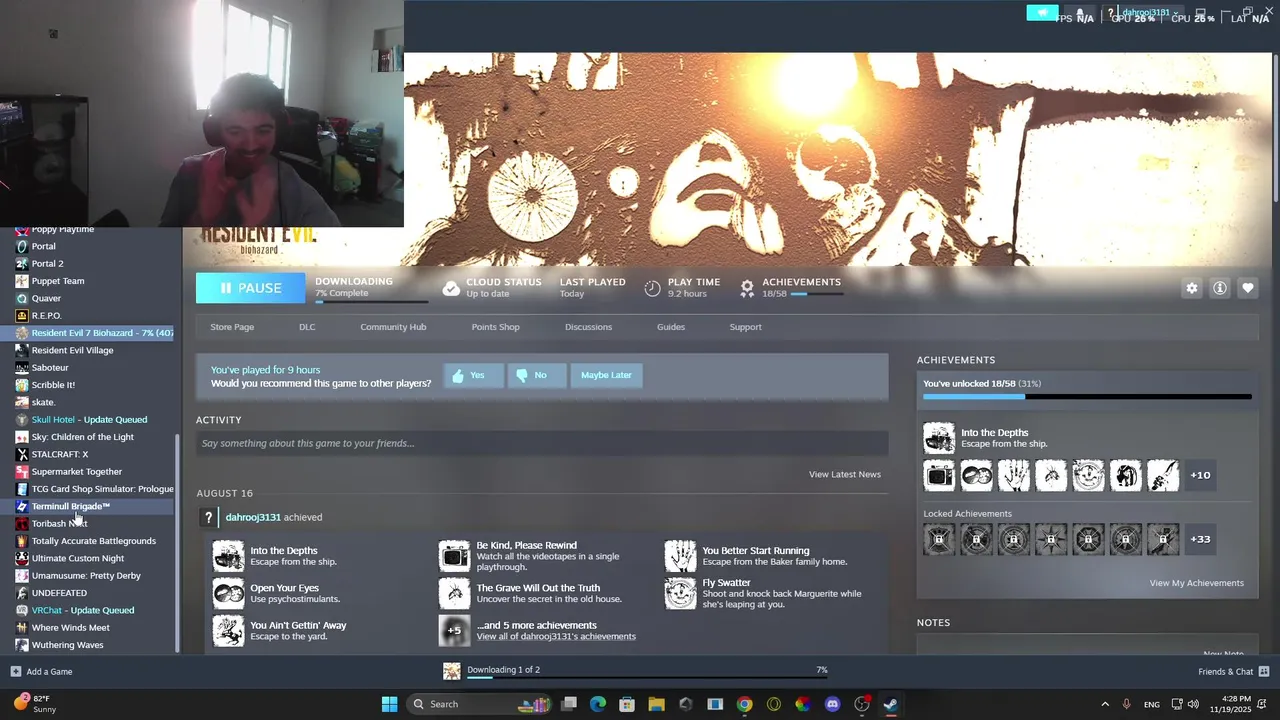
Task: Expand +10 more unlocked achievements
Action: (x=1200, y=475)
